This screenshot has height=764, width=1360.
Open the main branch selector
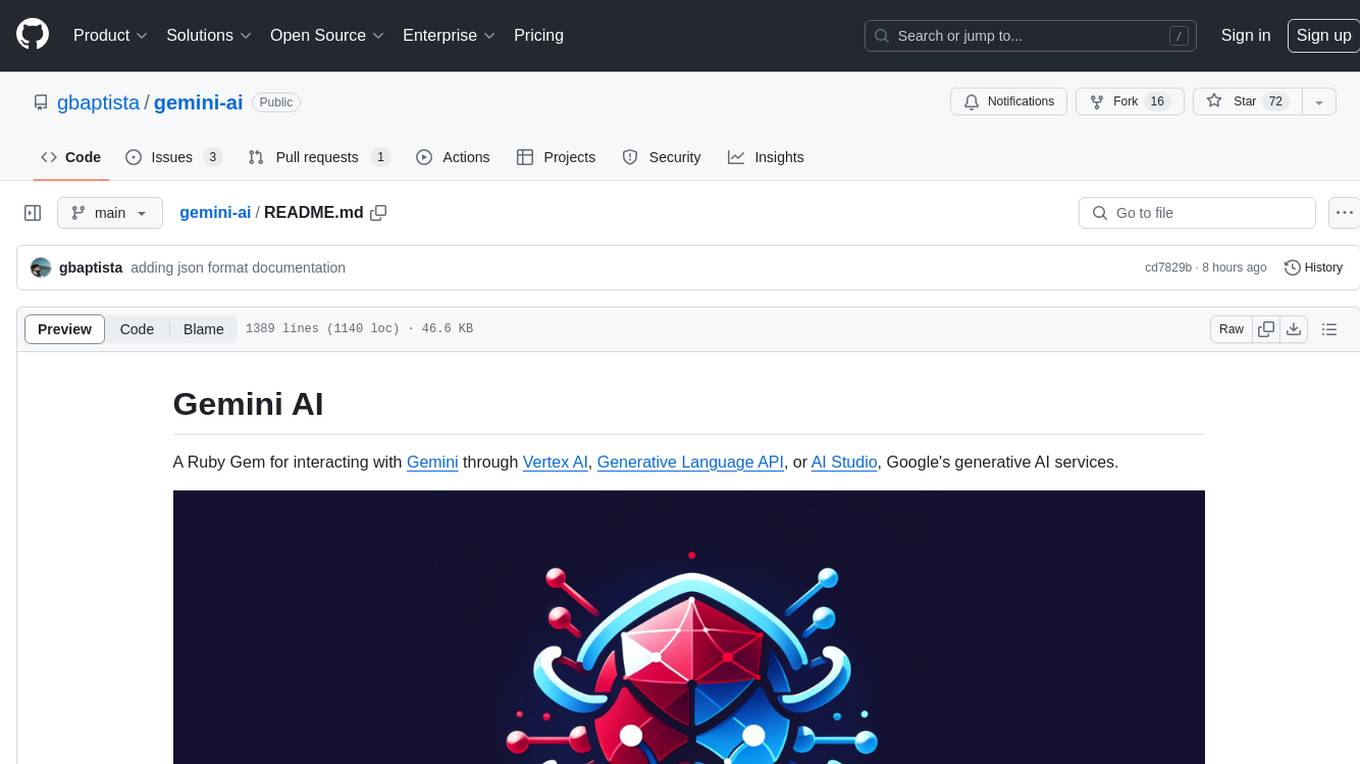[109, 213]
